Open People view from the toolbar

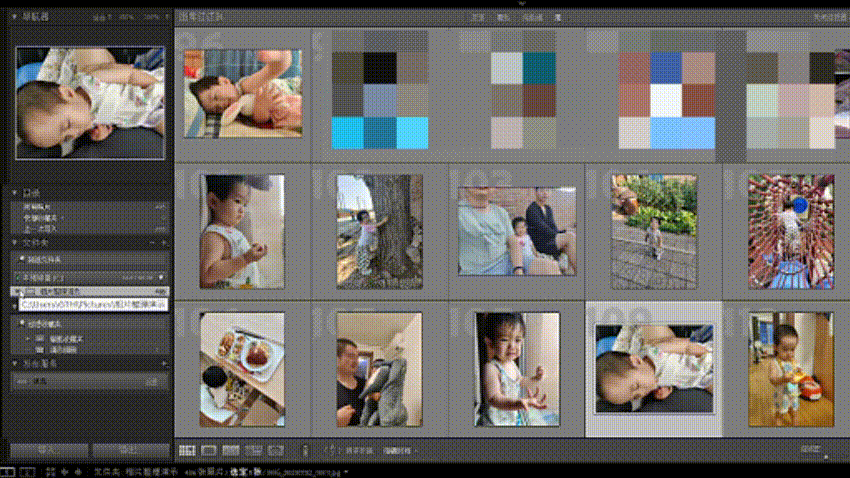coord(276,450)
